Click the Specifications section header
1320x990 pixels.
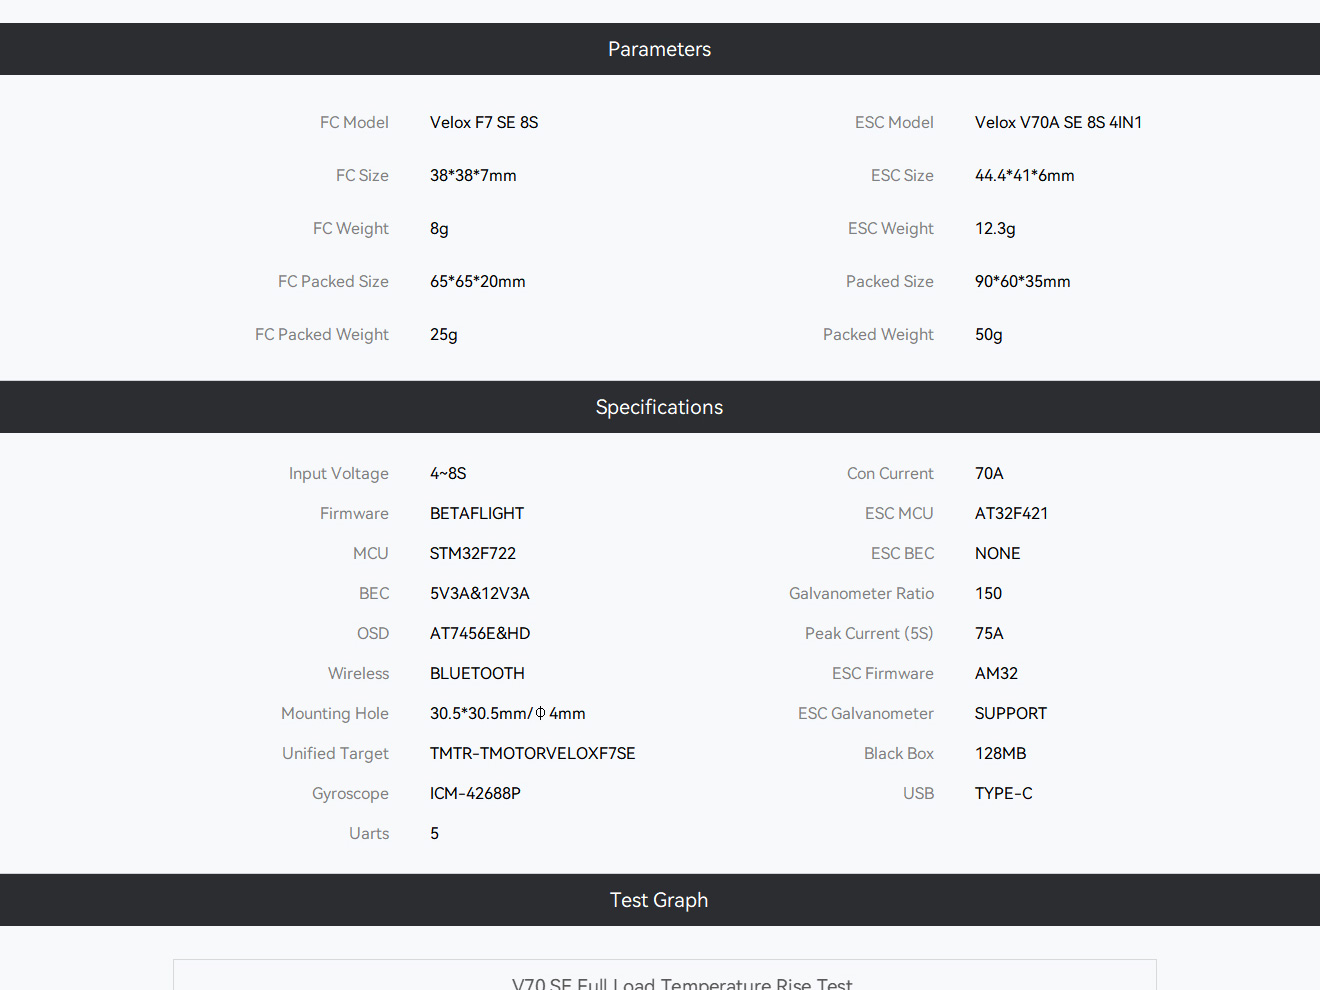point(659,407)
